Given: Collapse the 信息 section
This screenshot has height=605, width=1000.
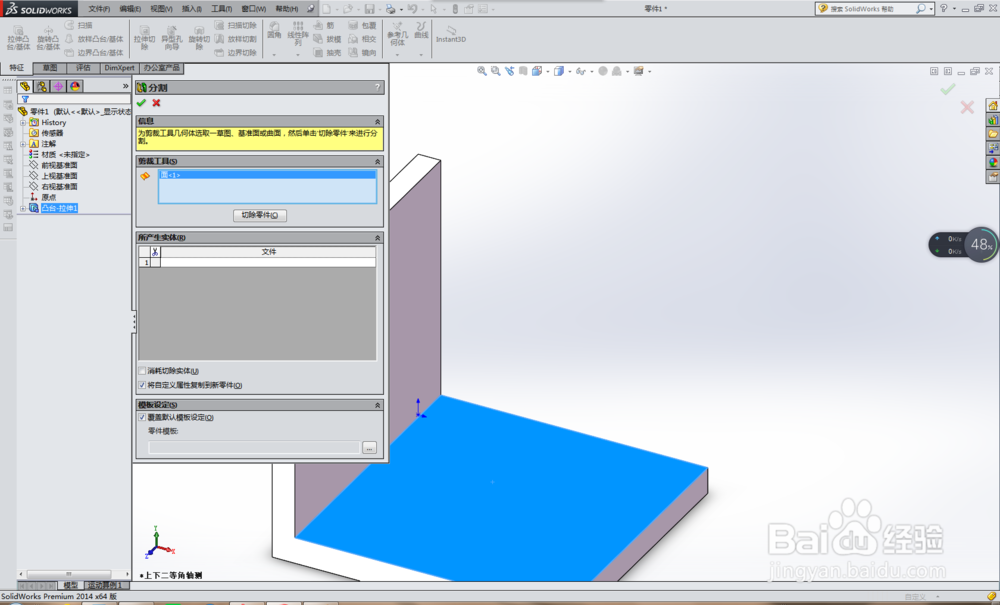Looking at the screenshot, I should click(377, 121).
